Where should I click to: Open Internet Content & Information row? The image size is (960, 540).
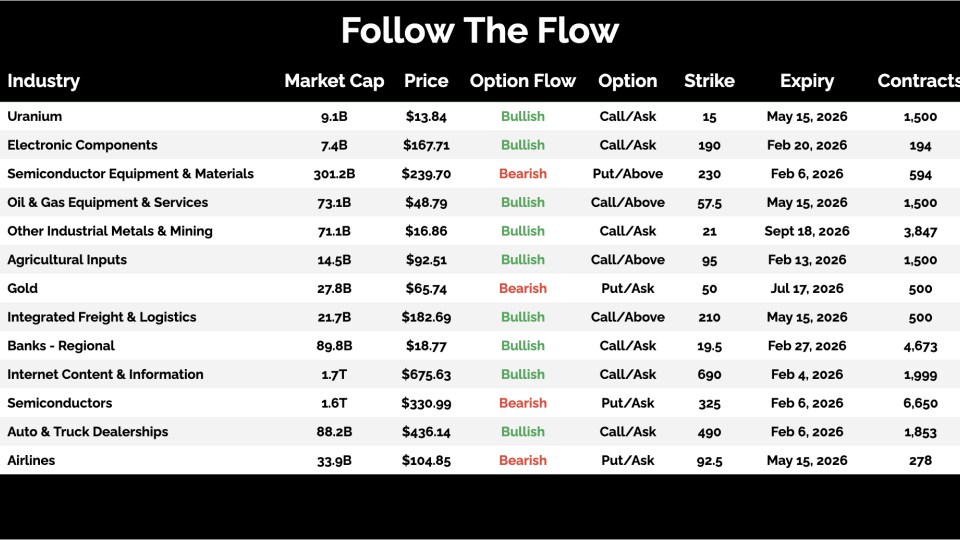105,374
